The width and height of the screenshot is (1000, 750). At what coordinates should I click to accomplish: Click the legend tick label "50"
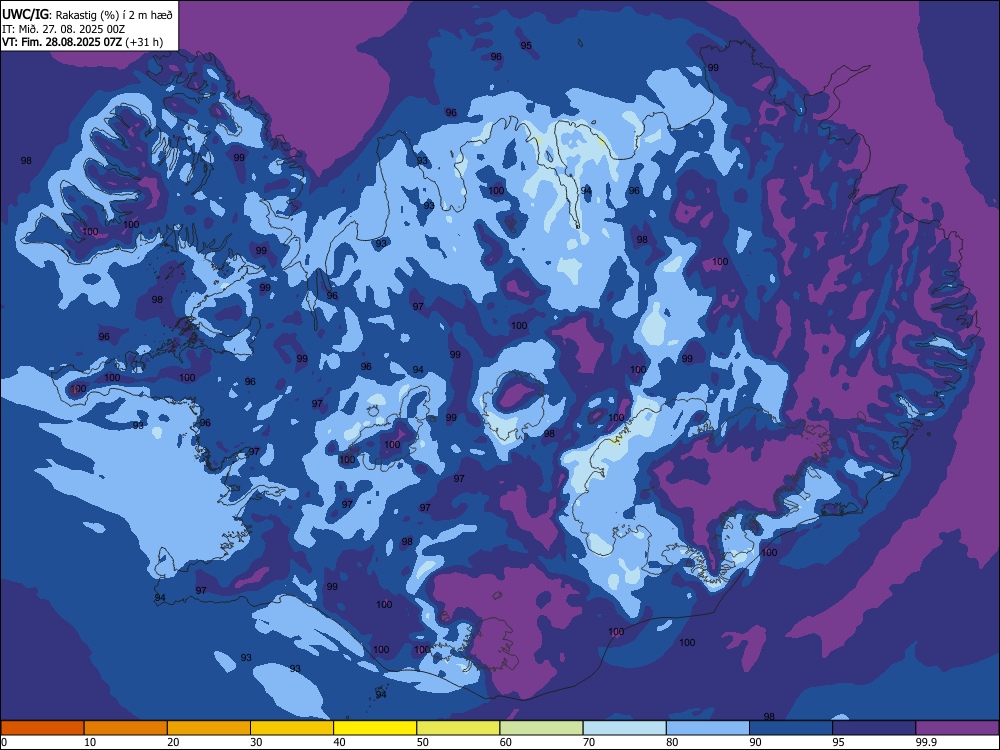click(x=423, y=742)
